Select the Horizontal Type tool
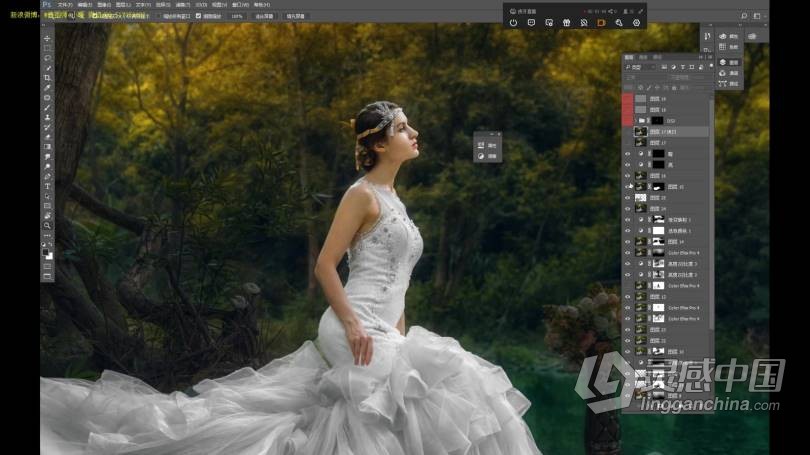Viewport: 810px width, 455px height. [x=47, y=186]
